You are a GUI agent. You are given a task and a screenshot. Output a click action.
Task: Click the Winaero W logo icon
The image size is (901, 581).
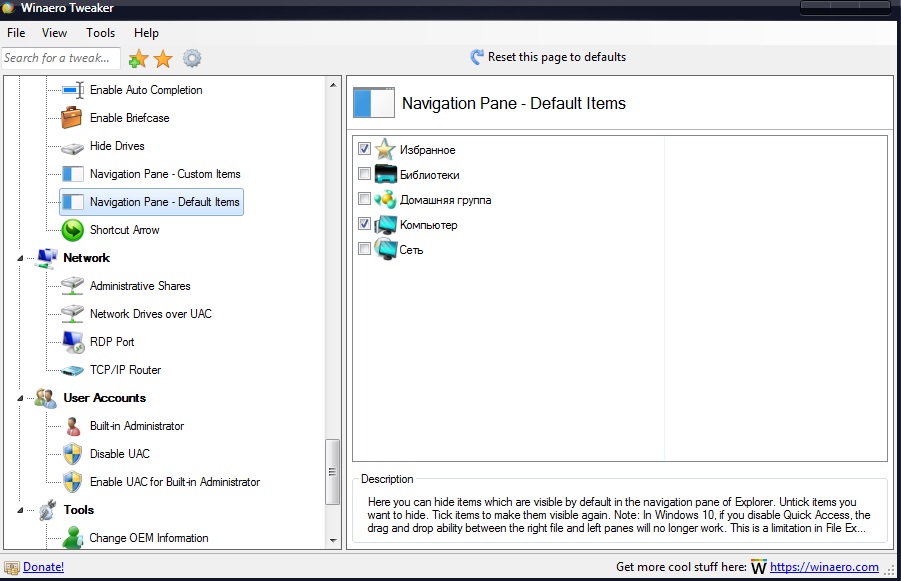[758, 567]
